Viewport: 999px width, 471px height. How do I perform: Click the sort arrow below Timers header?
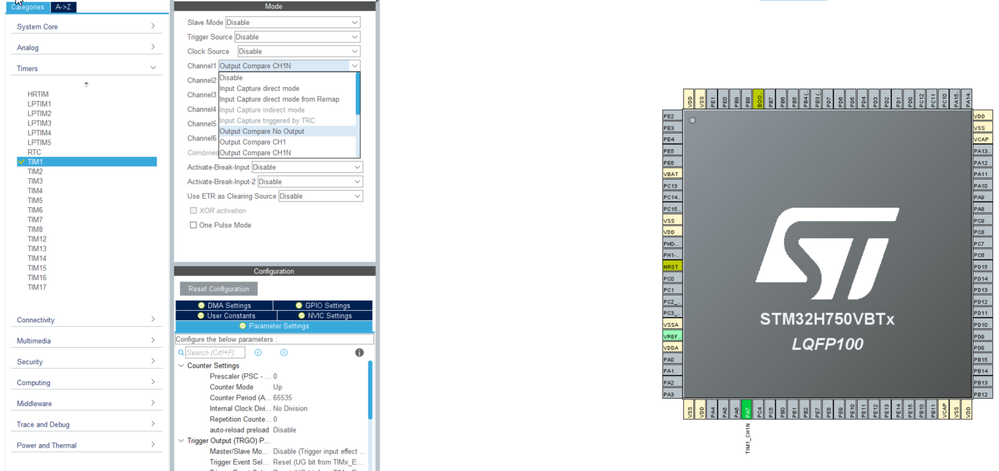[x=86, y=84]
